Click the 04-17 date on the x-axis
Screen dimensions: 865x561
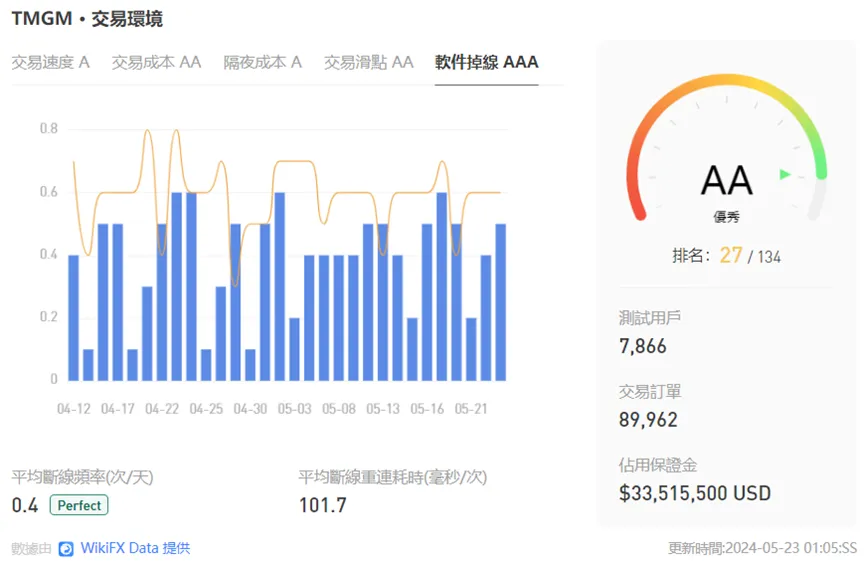pos(118,409)
